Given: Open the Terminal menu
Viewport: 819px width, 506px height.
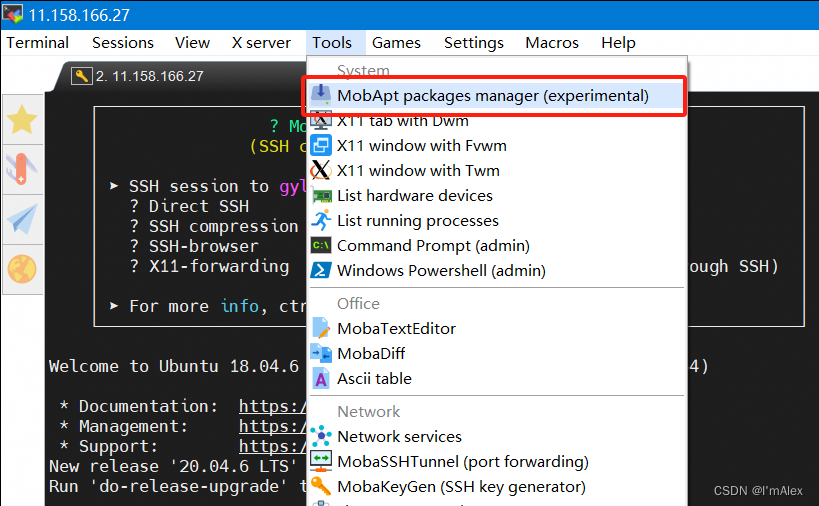Looking at the screenshot, I should coord(38,43).
